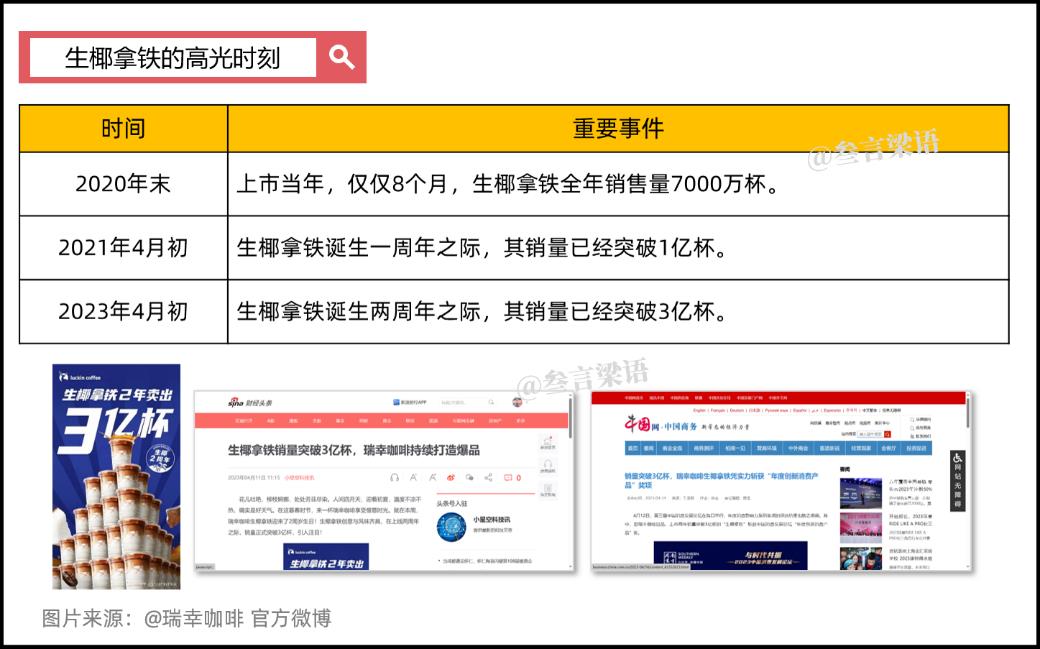The height and width of the screenshot is (649, 1040).
Task: Open the 新浪财经APP link in Sina header
Action: [x=410, y=402]
